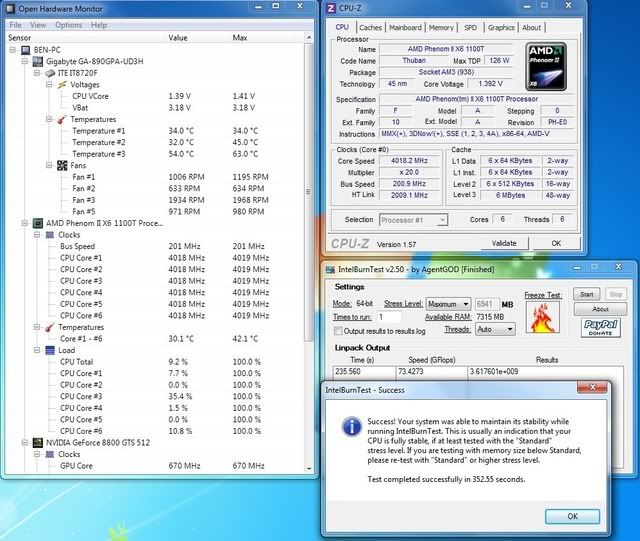This screenshot has width=640, height=541.
Task: Switch to the SPD tab in CPU-Z
Action: 470,28
